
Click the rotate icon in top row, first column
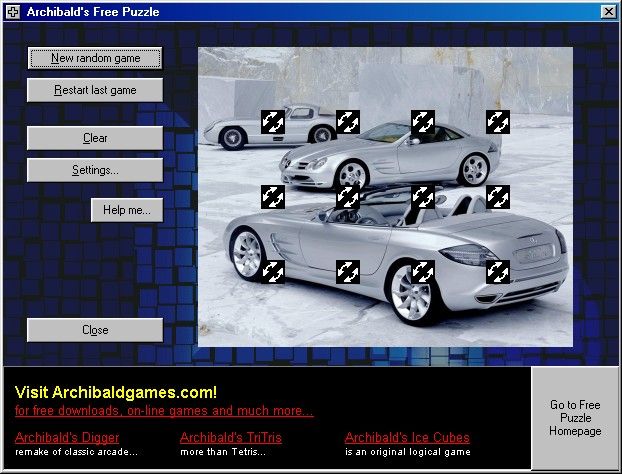pyautogui.click(x=273, y=122)
